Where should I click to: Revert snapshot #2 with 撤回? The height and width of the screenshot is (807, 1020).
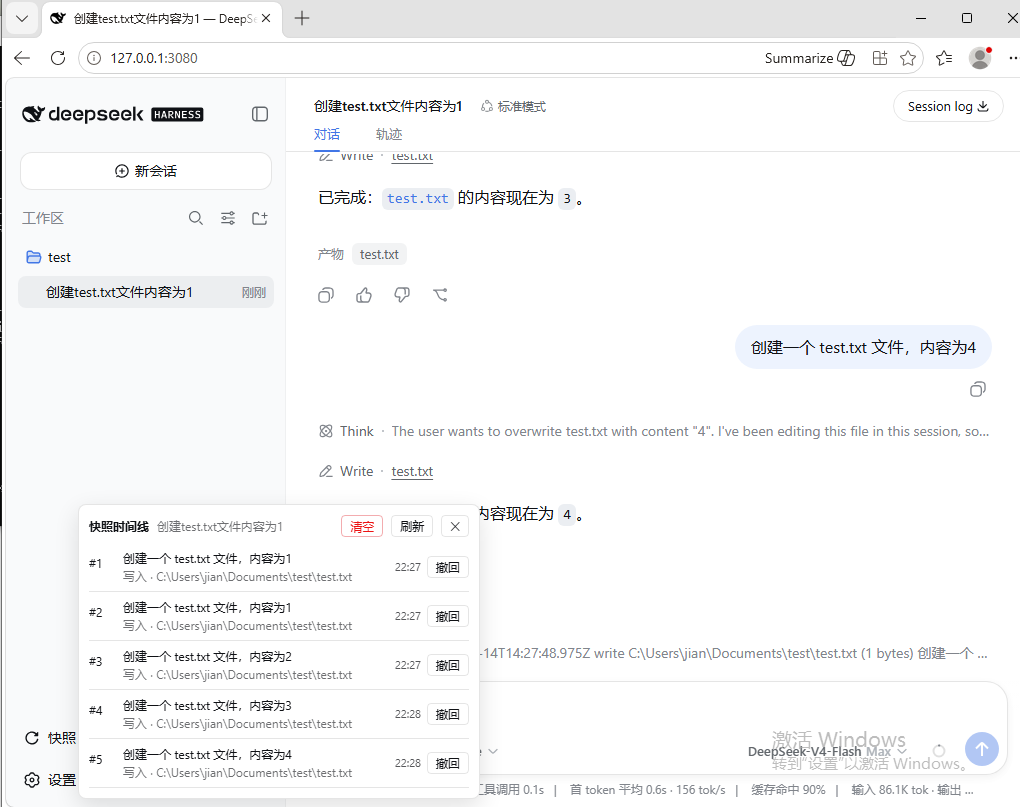point(448,616)
